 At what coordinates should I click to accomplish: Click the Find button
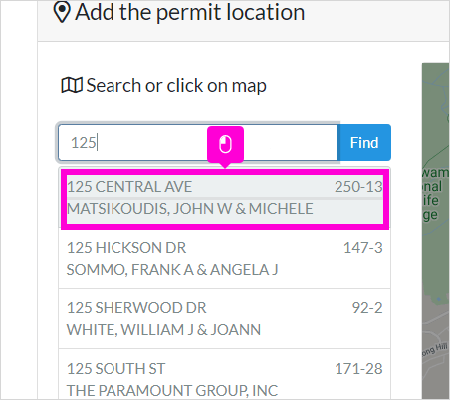pyautogui.click(x=364, y=143)
